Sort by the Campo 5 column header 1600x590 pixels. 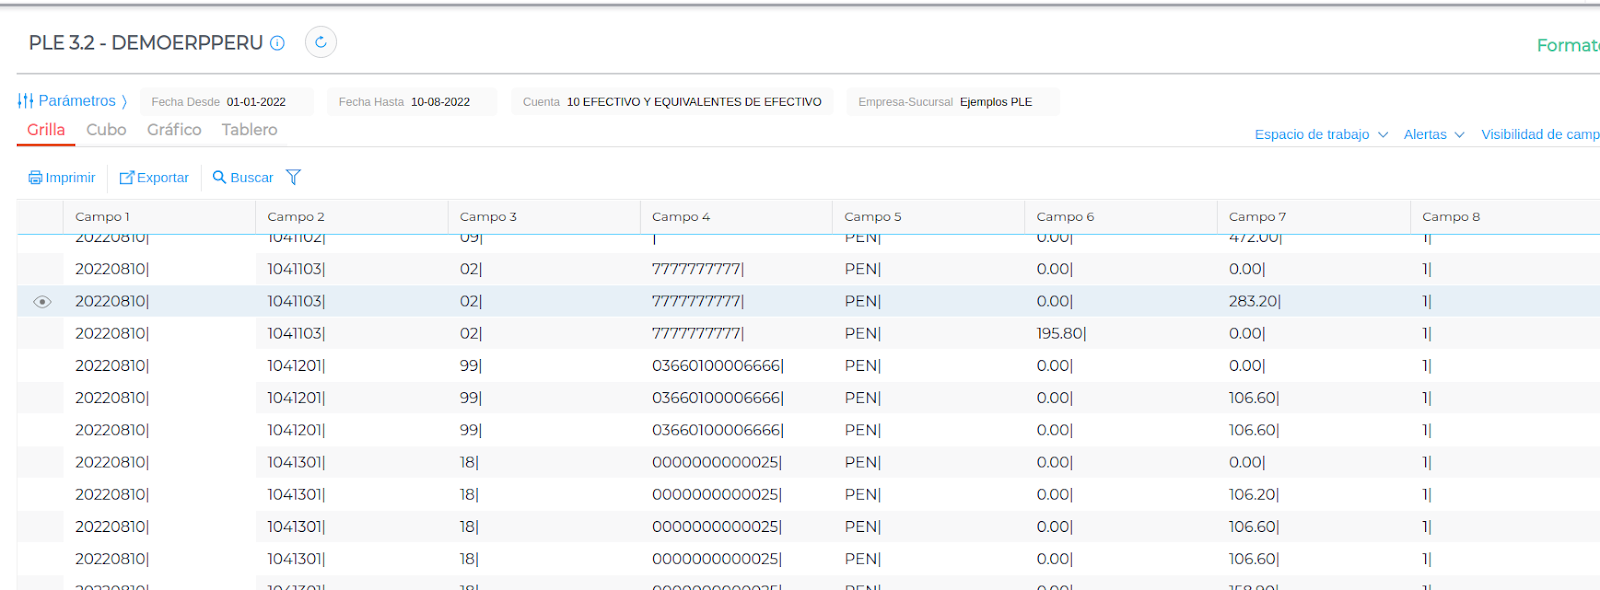[928, 217]
